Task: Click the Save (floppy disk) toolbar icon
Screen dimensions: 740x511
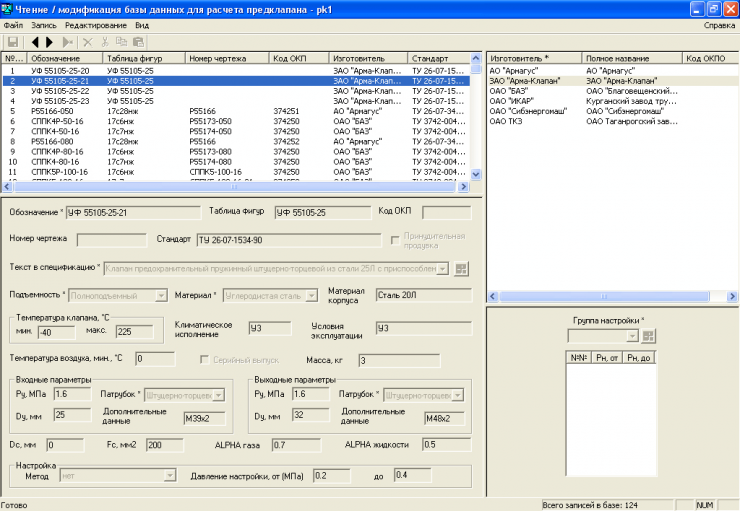Action: (x=13, y=43)
